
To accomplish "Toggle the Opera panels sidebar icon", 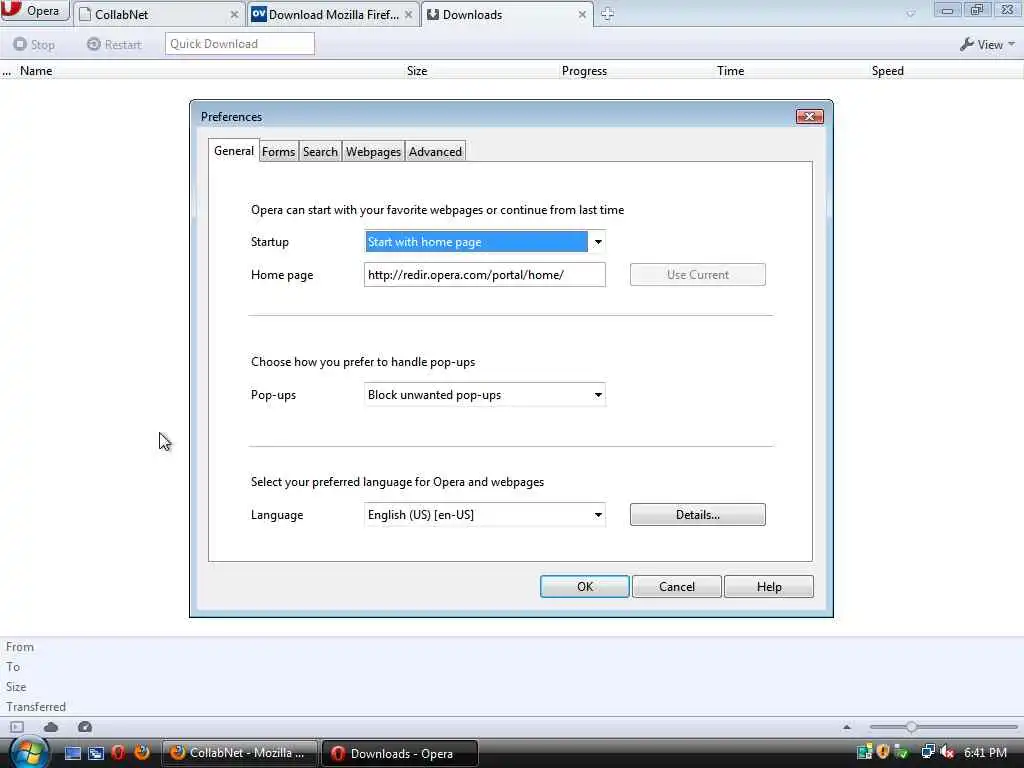I will [17, 727].
